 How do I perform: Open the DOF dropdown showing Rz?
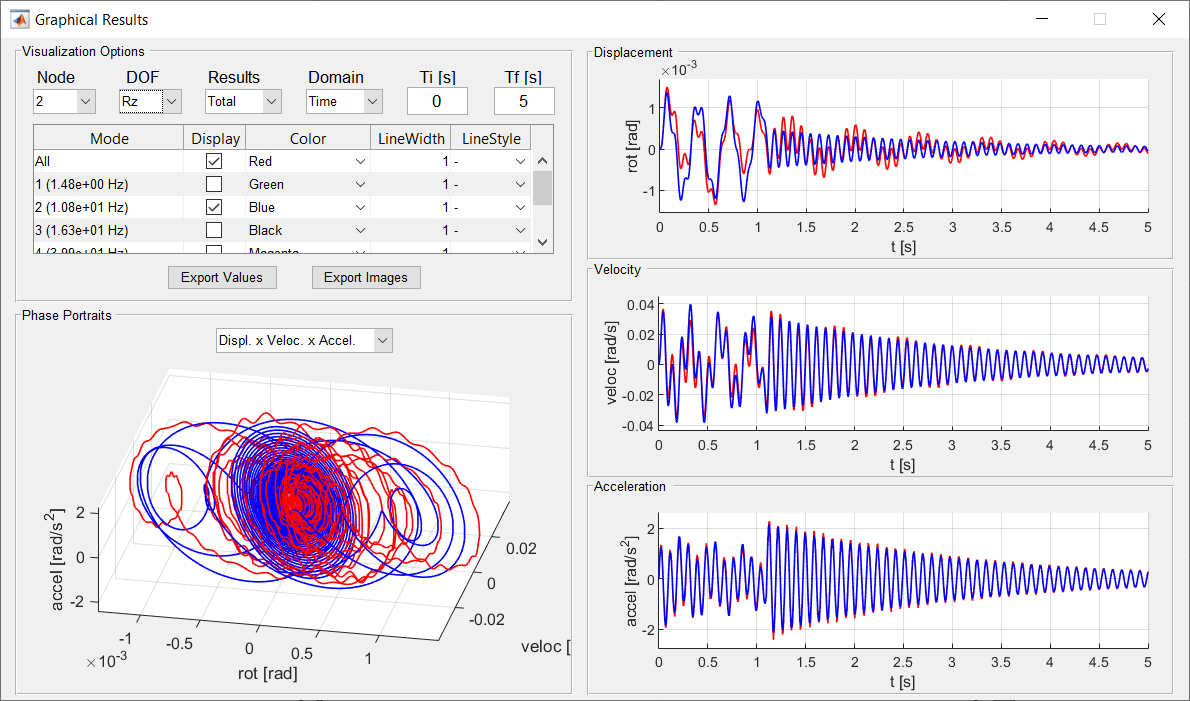point(151,101)
